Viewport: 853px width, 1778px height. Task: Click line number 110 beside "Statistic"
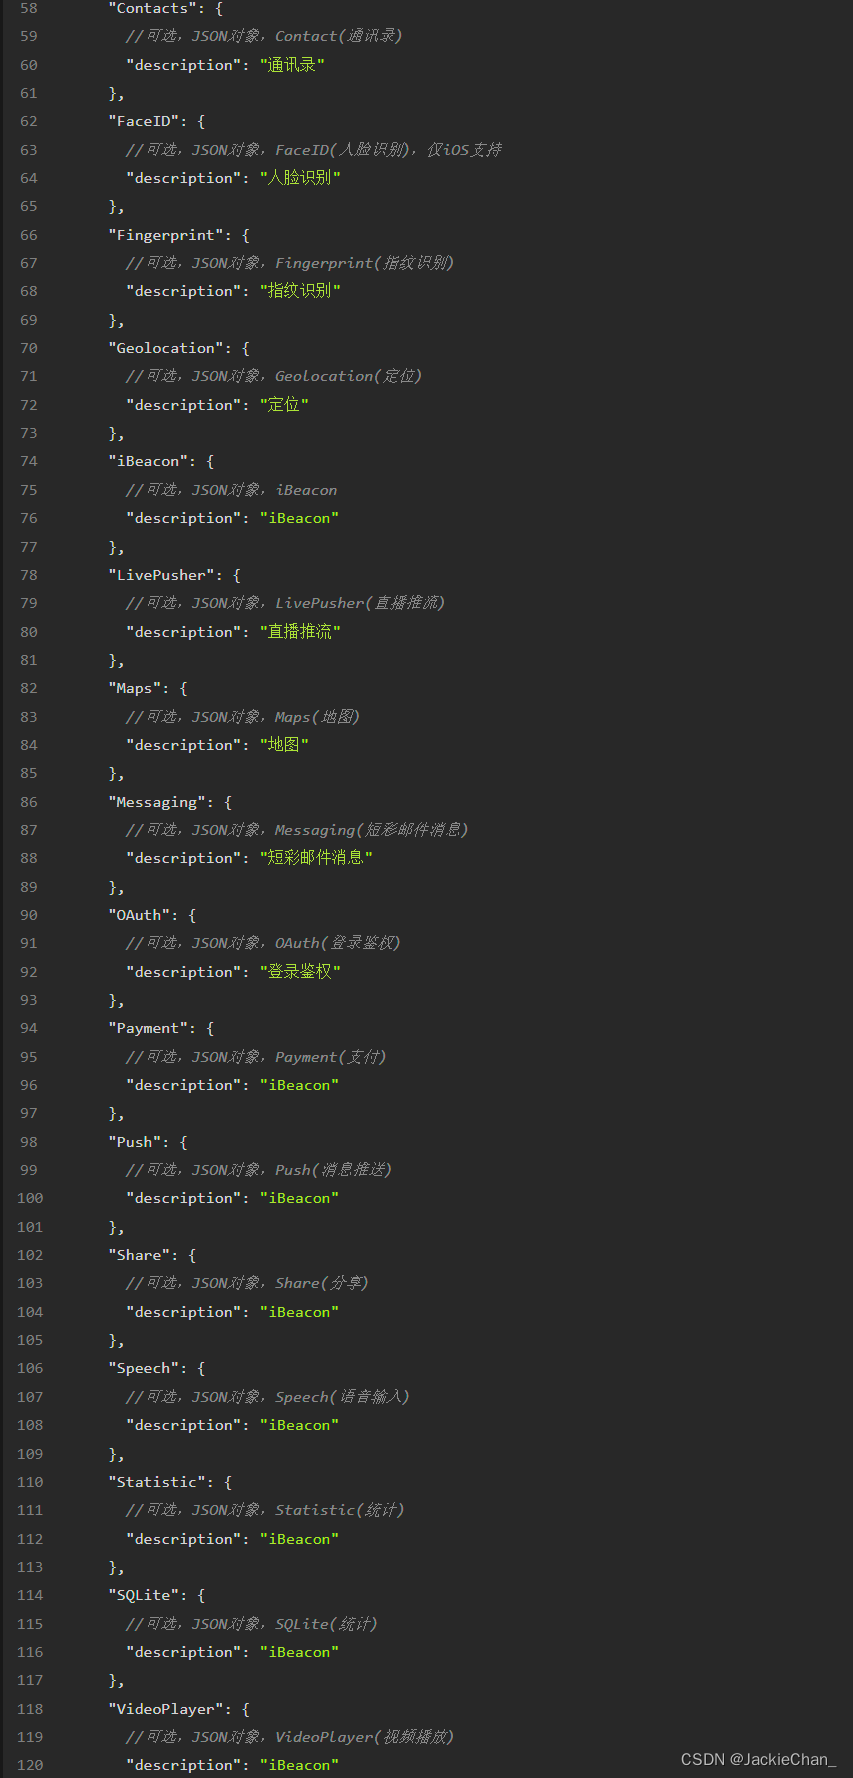[x=30, y=1482]
